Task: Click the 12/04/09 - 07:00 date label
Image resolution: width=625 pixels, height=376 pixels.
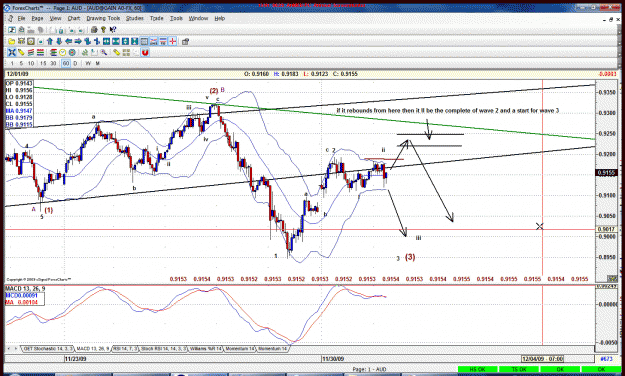Action: click(x=542, y=359)
